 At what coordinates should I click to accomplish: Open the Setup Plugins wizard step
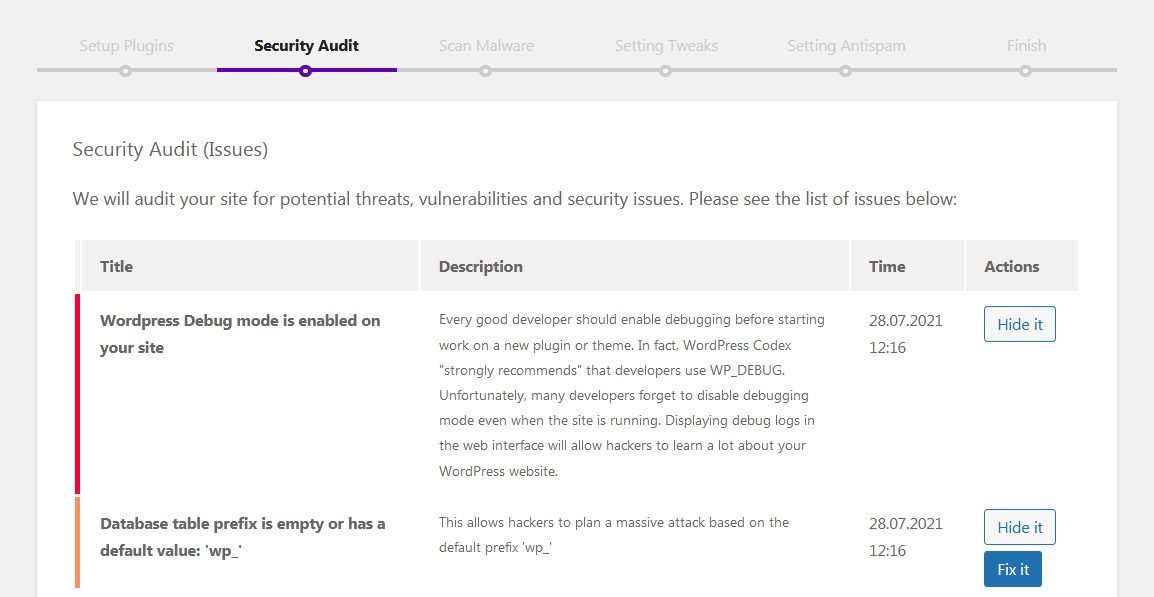tap(126, 46)
